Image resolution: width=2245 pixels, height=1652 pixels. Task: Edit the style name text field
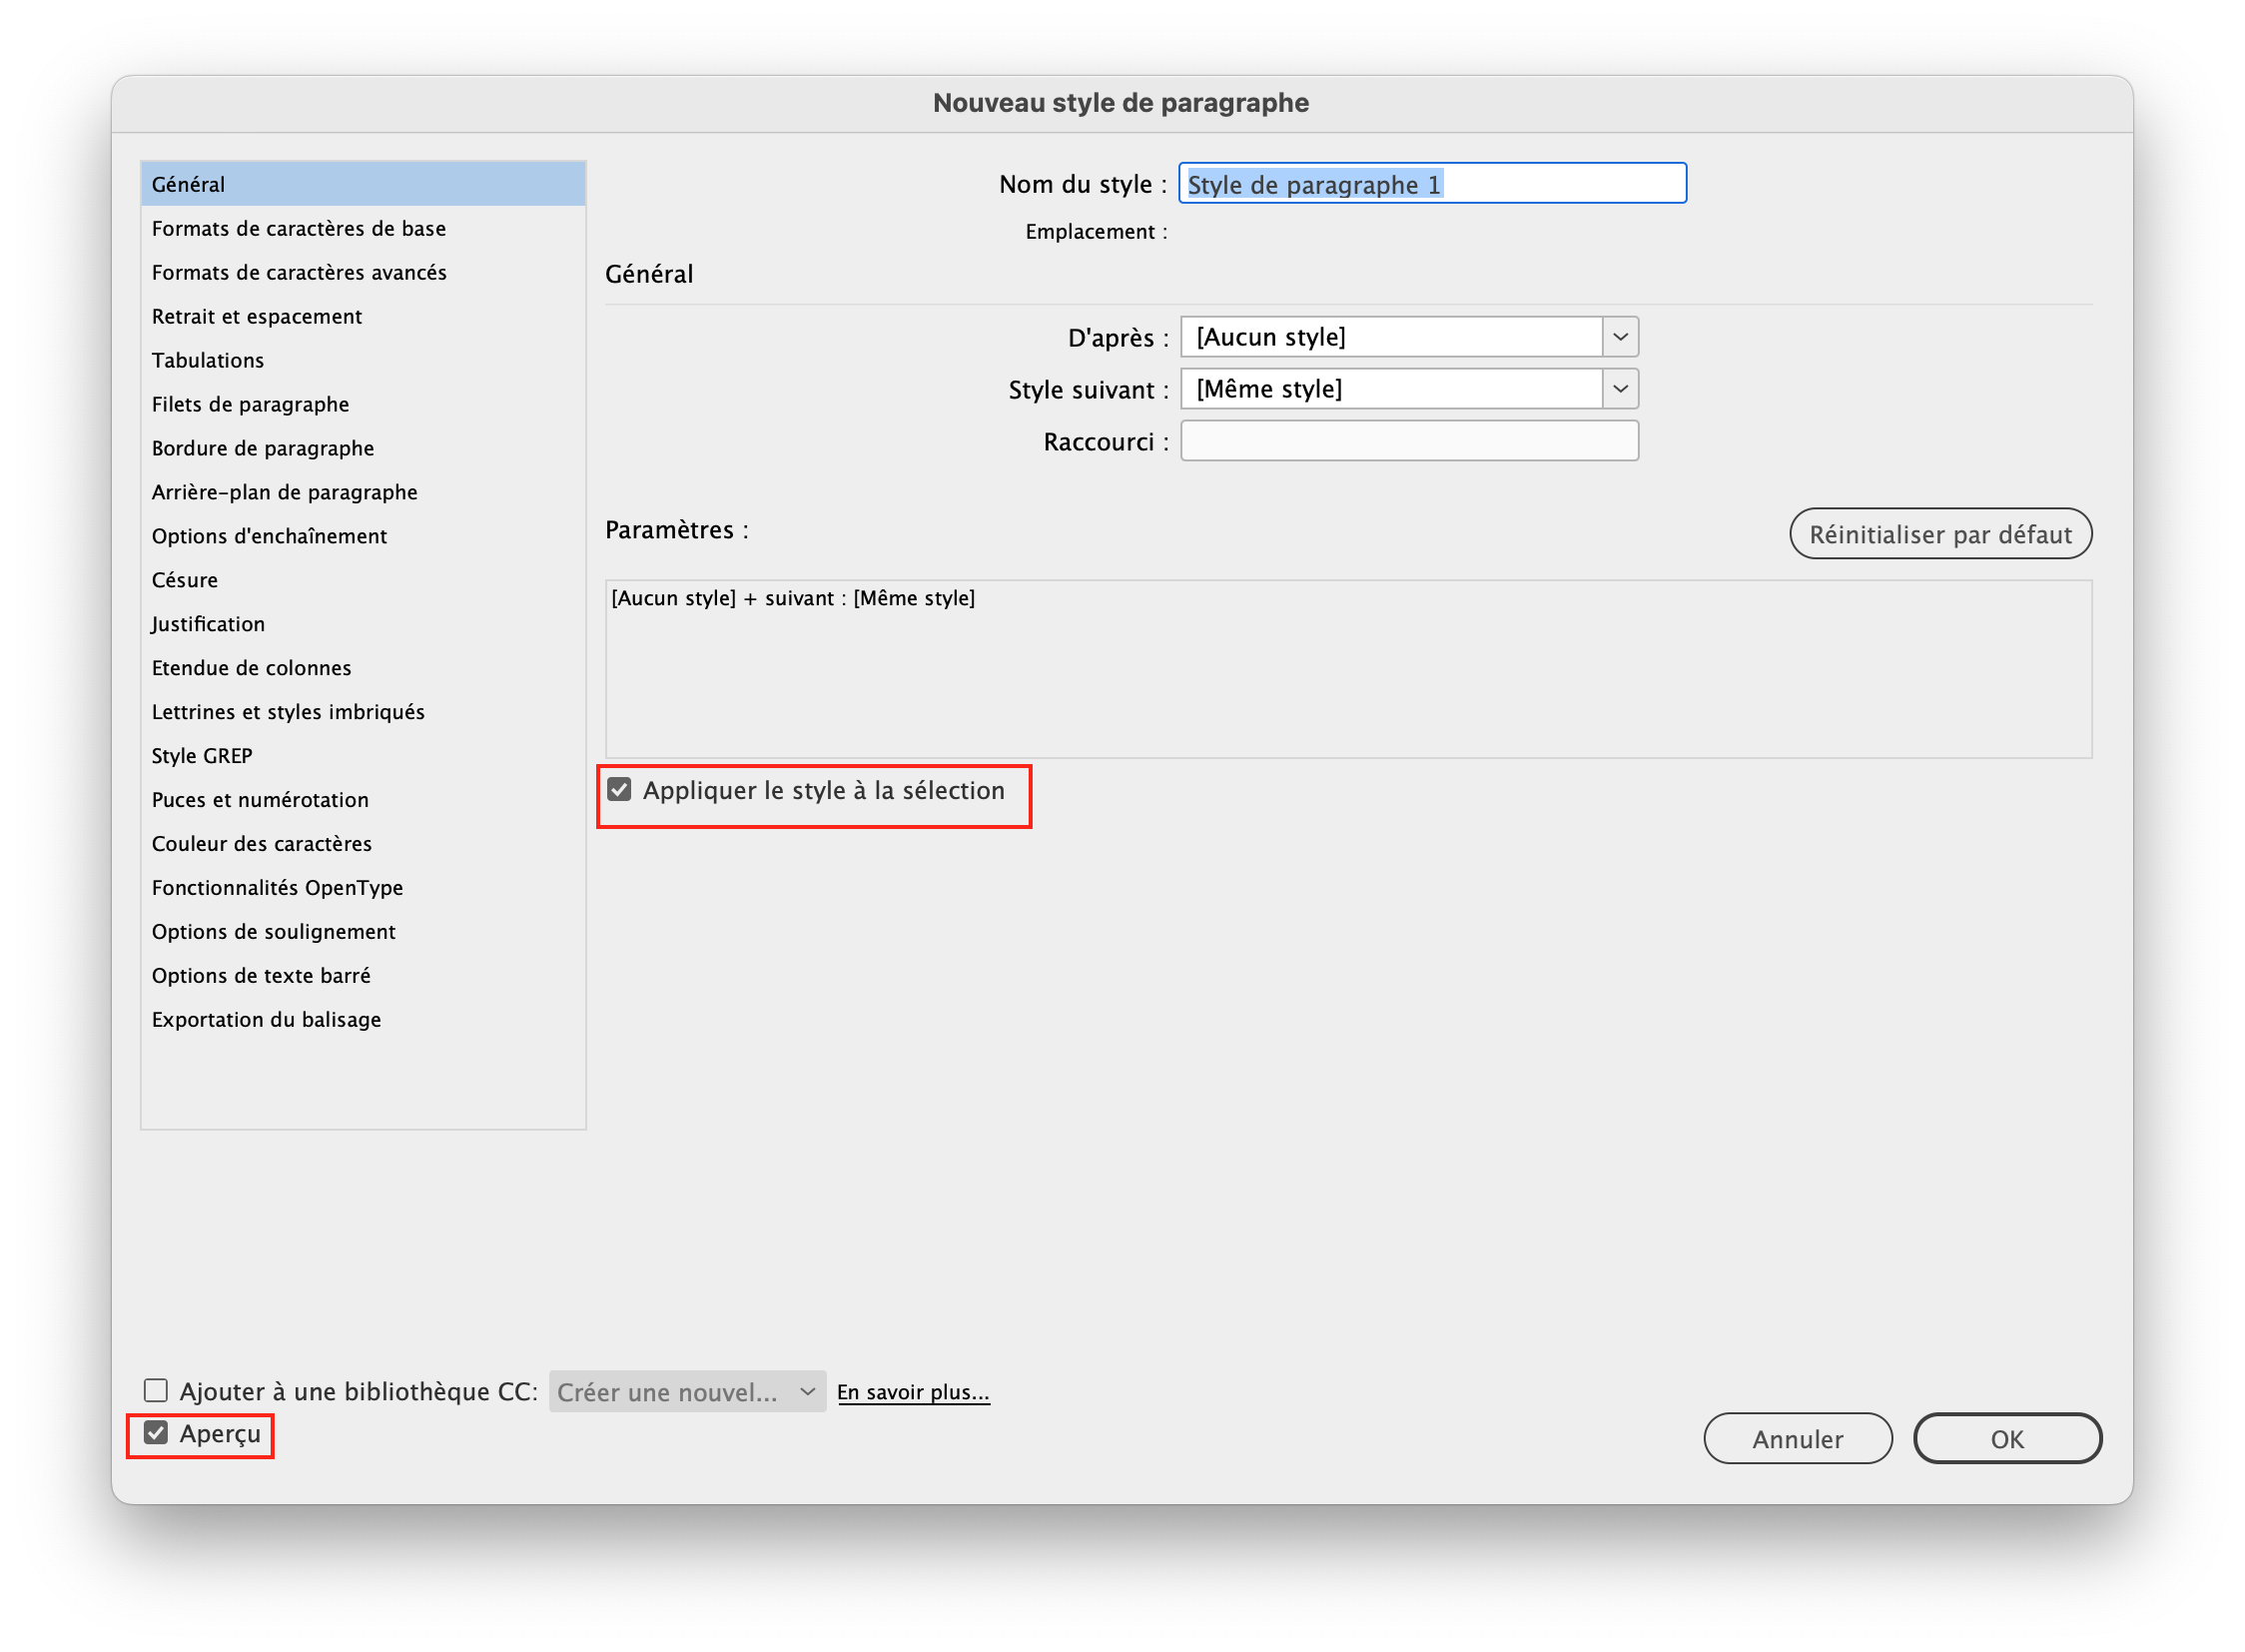[1432, 184]
